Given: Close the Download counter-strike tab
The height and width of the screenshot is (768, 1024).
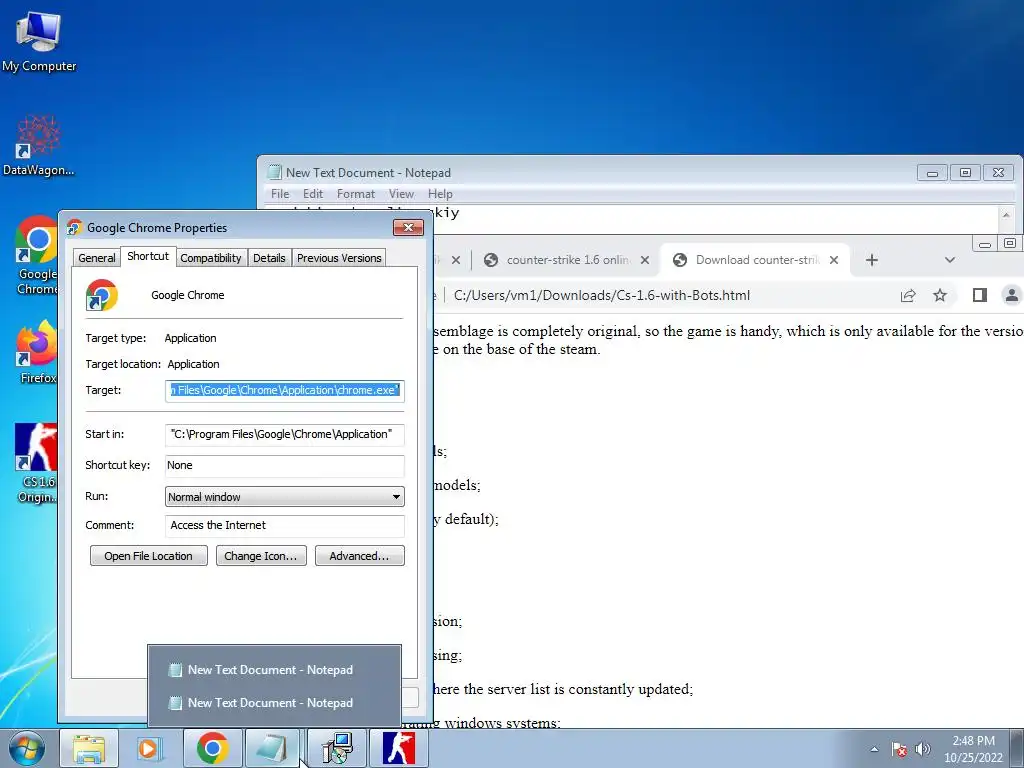Looking at the screenshot, I should (x=834, y=260).
